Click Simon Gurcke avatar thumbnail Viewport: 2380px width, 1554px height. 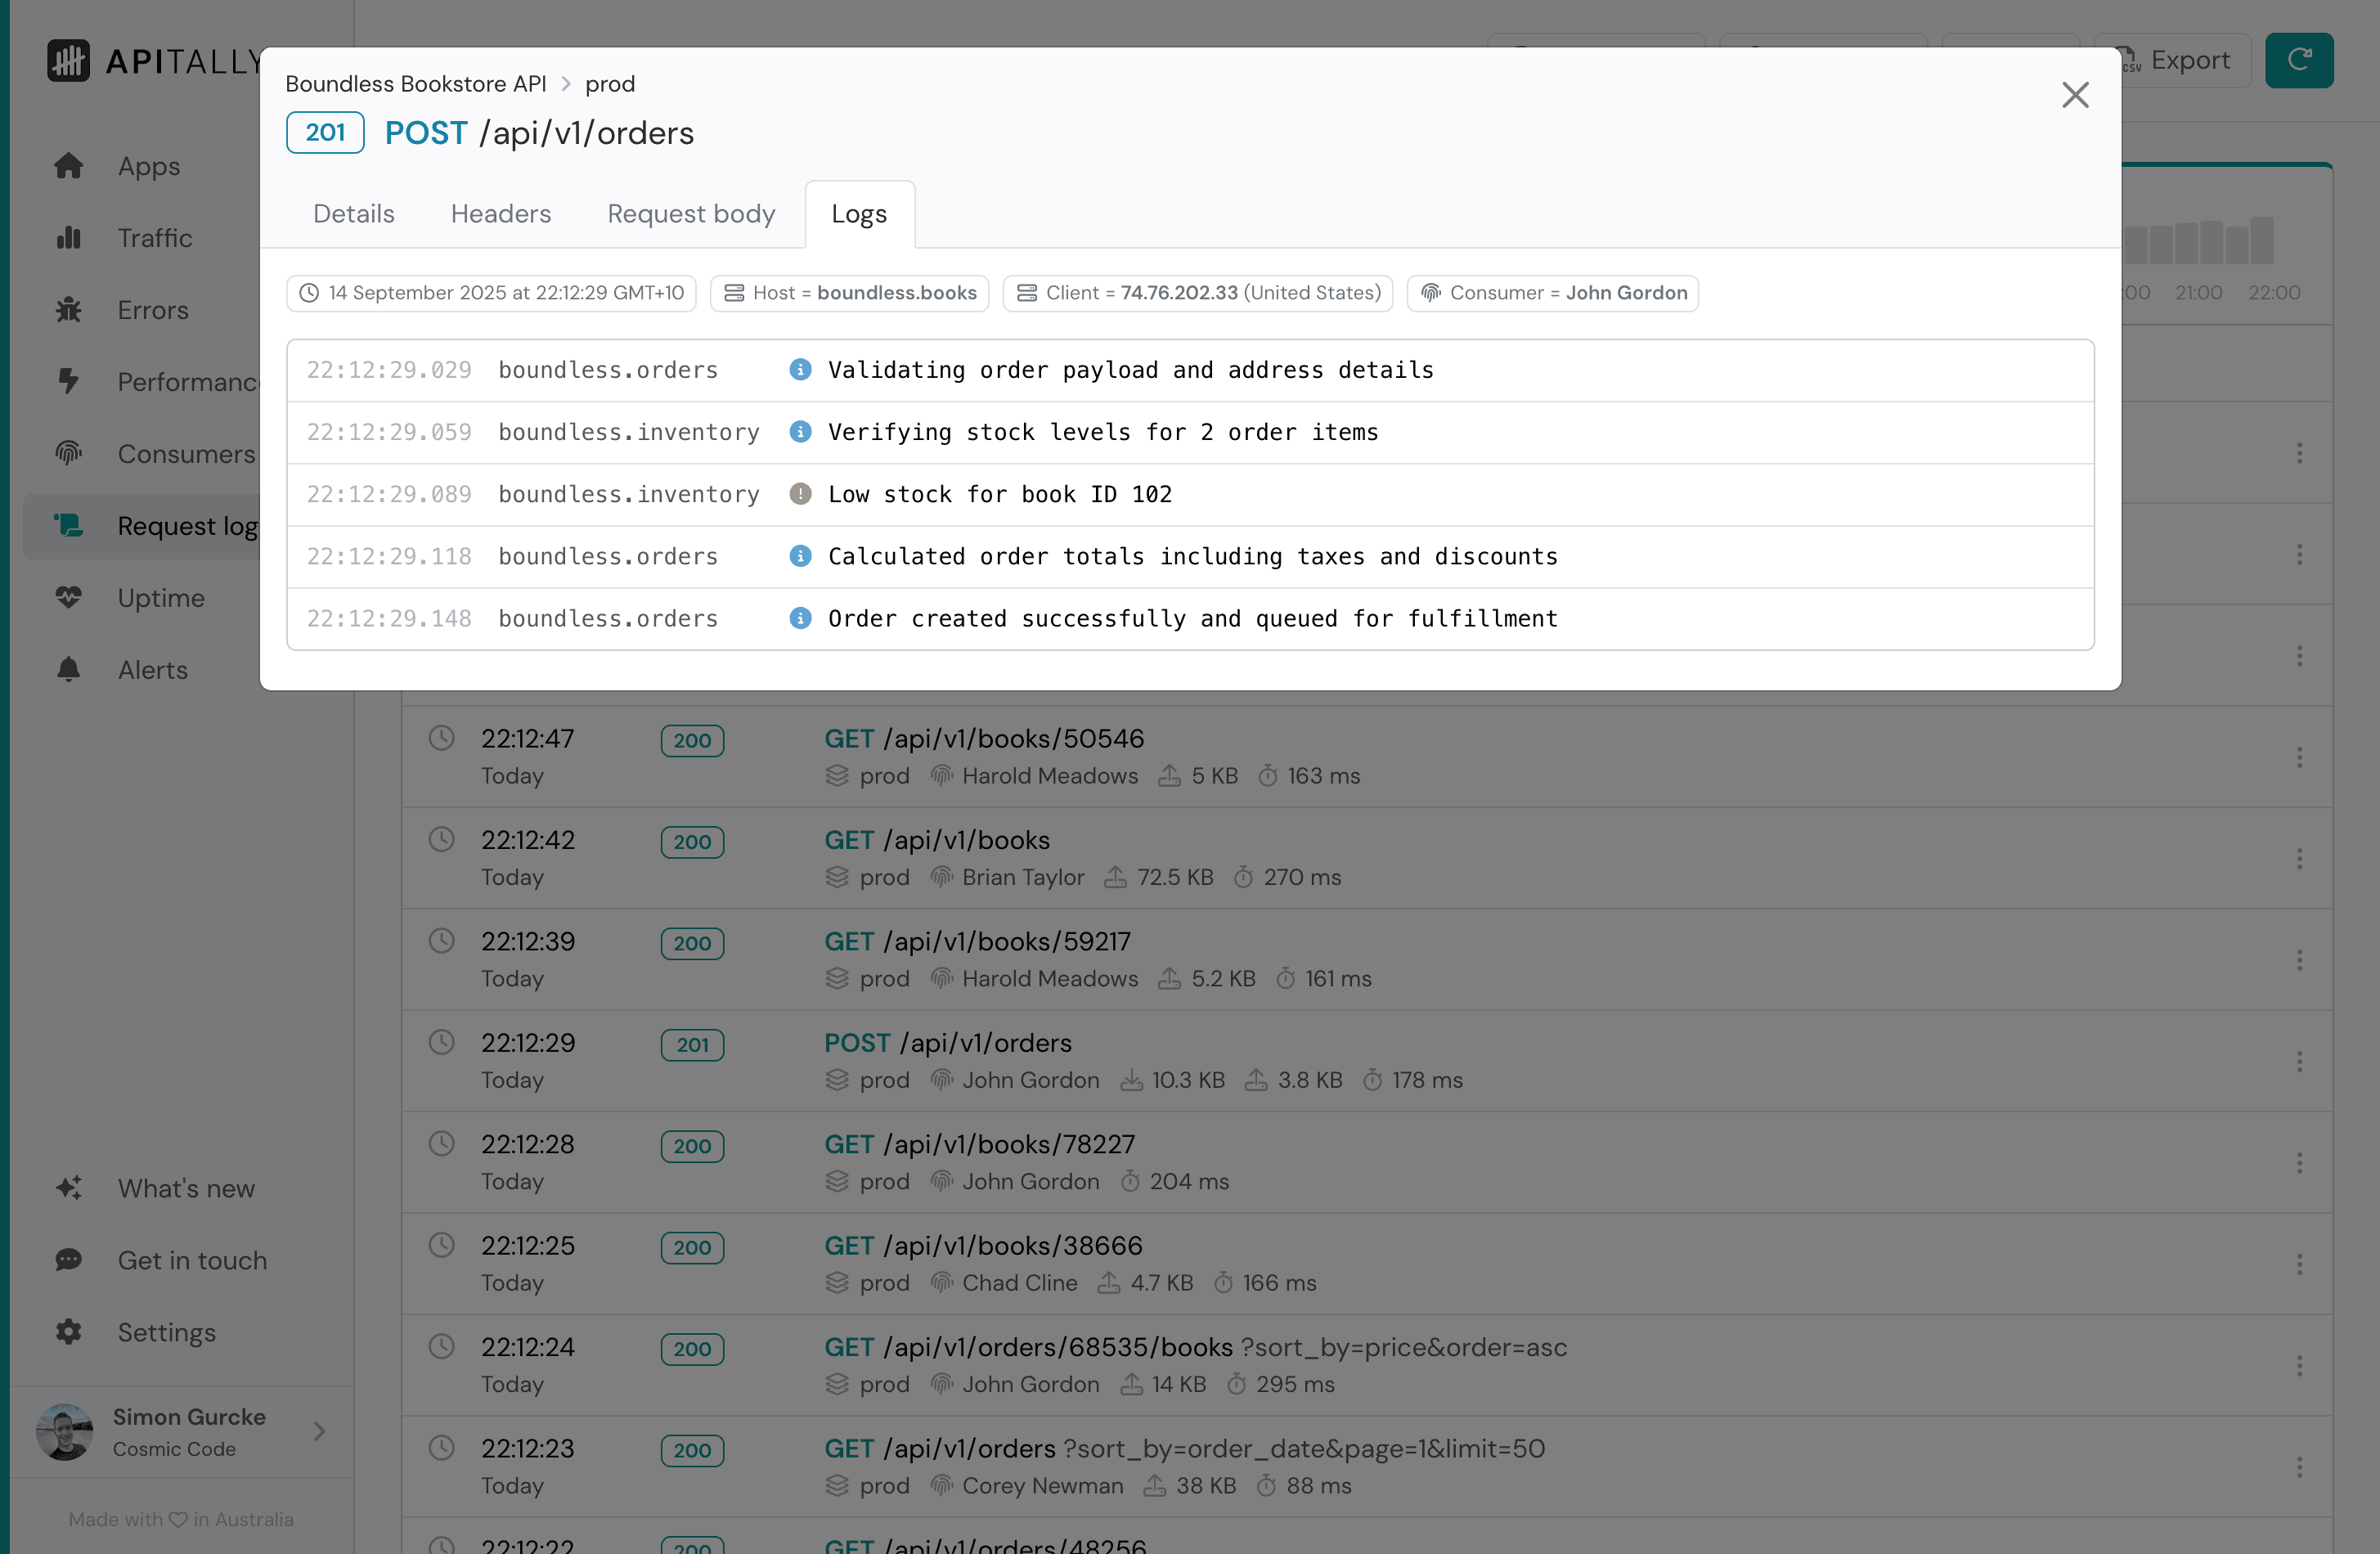64,1431
